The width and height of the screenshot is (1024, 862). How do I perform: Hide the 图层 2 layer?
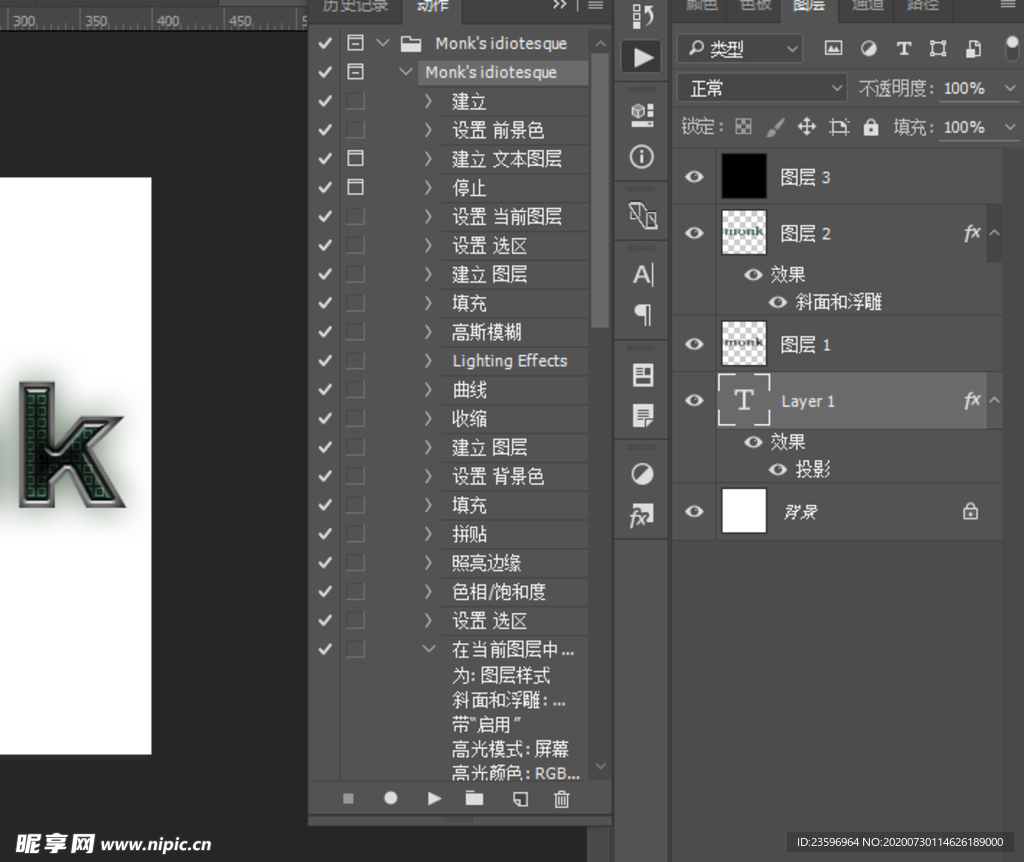[693, 233]
